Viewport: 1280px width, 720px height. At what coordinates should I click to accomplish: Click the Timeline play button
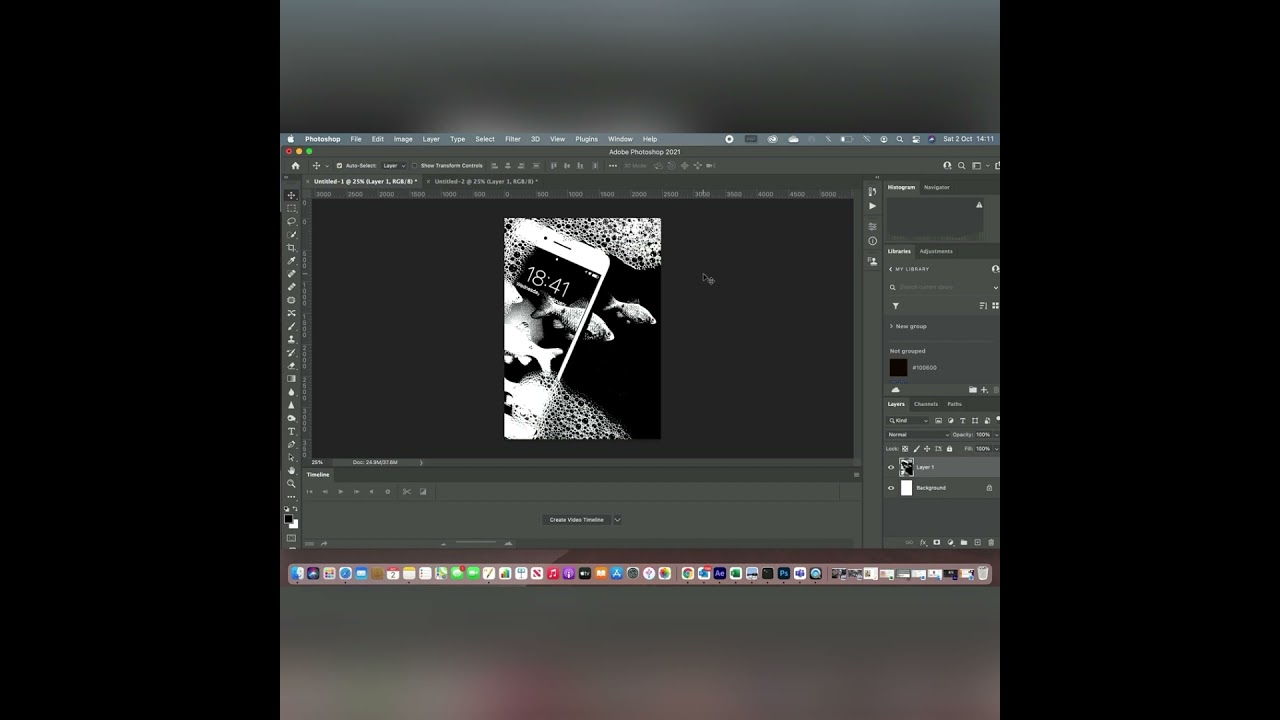(340, 491)
